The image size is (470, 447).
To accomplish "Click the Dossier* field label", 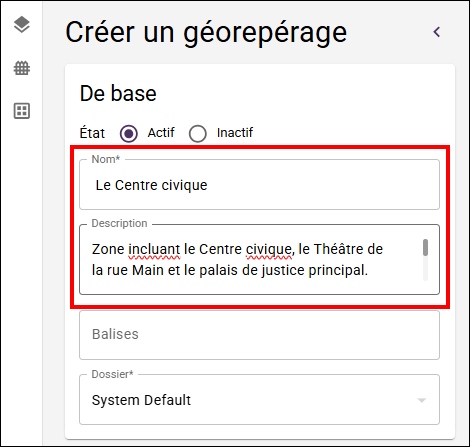I will coord(112,374).
